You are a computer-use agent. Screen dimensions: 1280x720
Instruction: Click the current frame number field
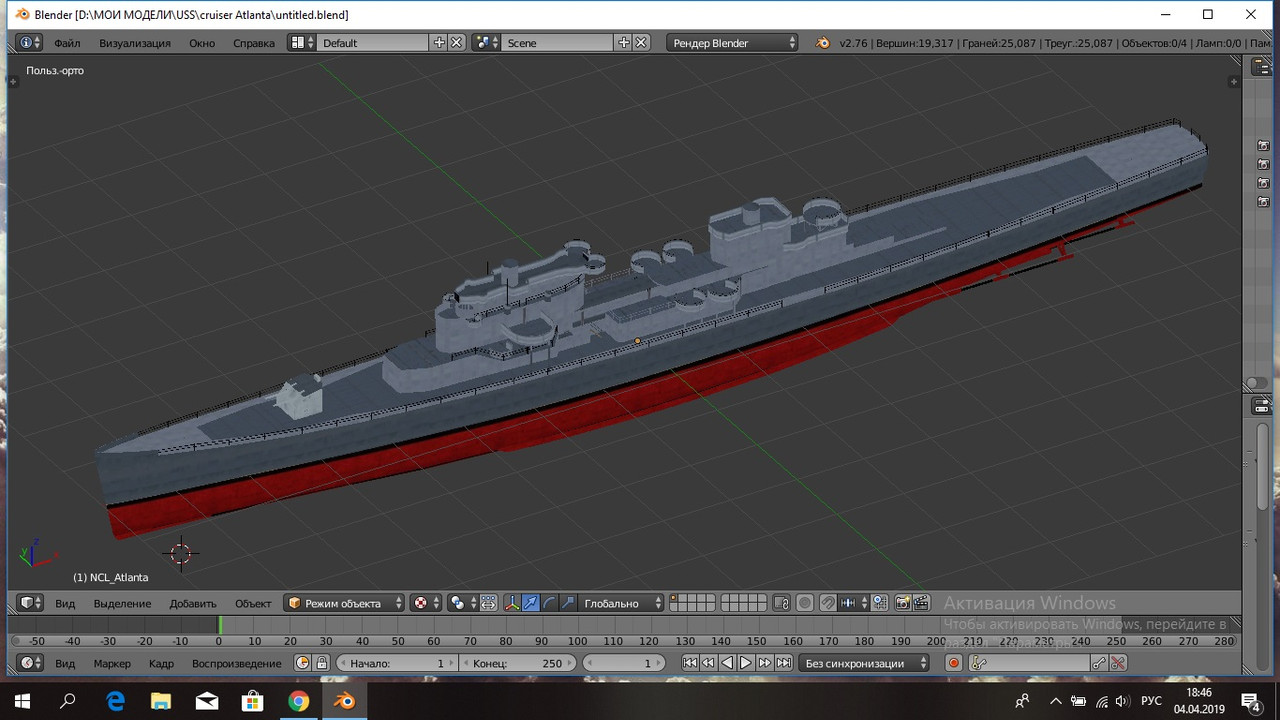[623, 663]
